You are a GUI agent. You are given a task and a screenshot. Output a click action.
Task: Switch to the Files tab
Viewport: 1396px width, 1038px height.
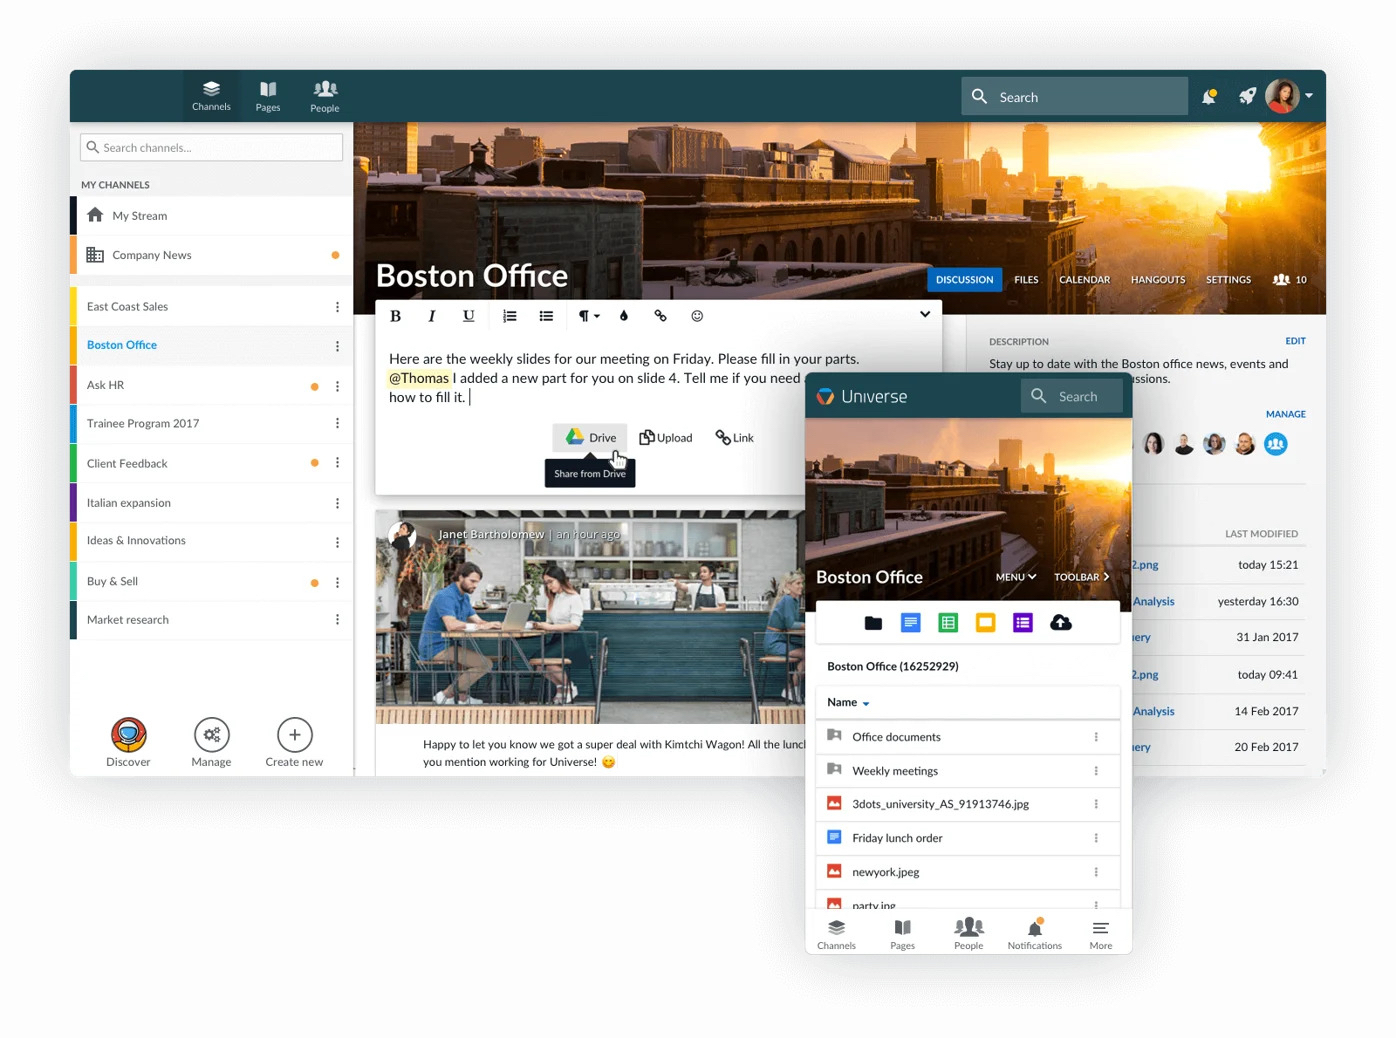[x=1026, y=280]
